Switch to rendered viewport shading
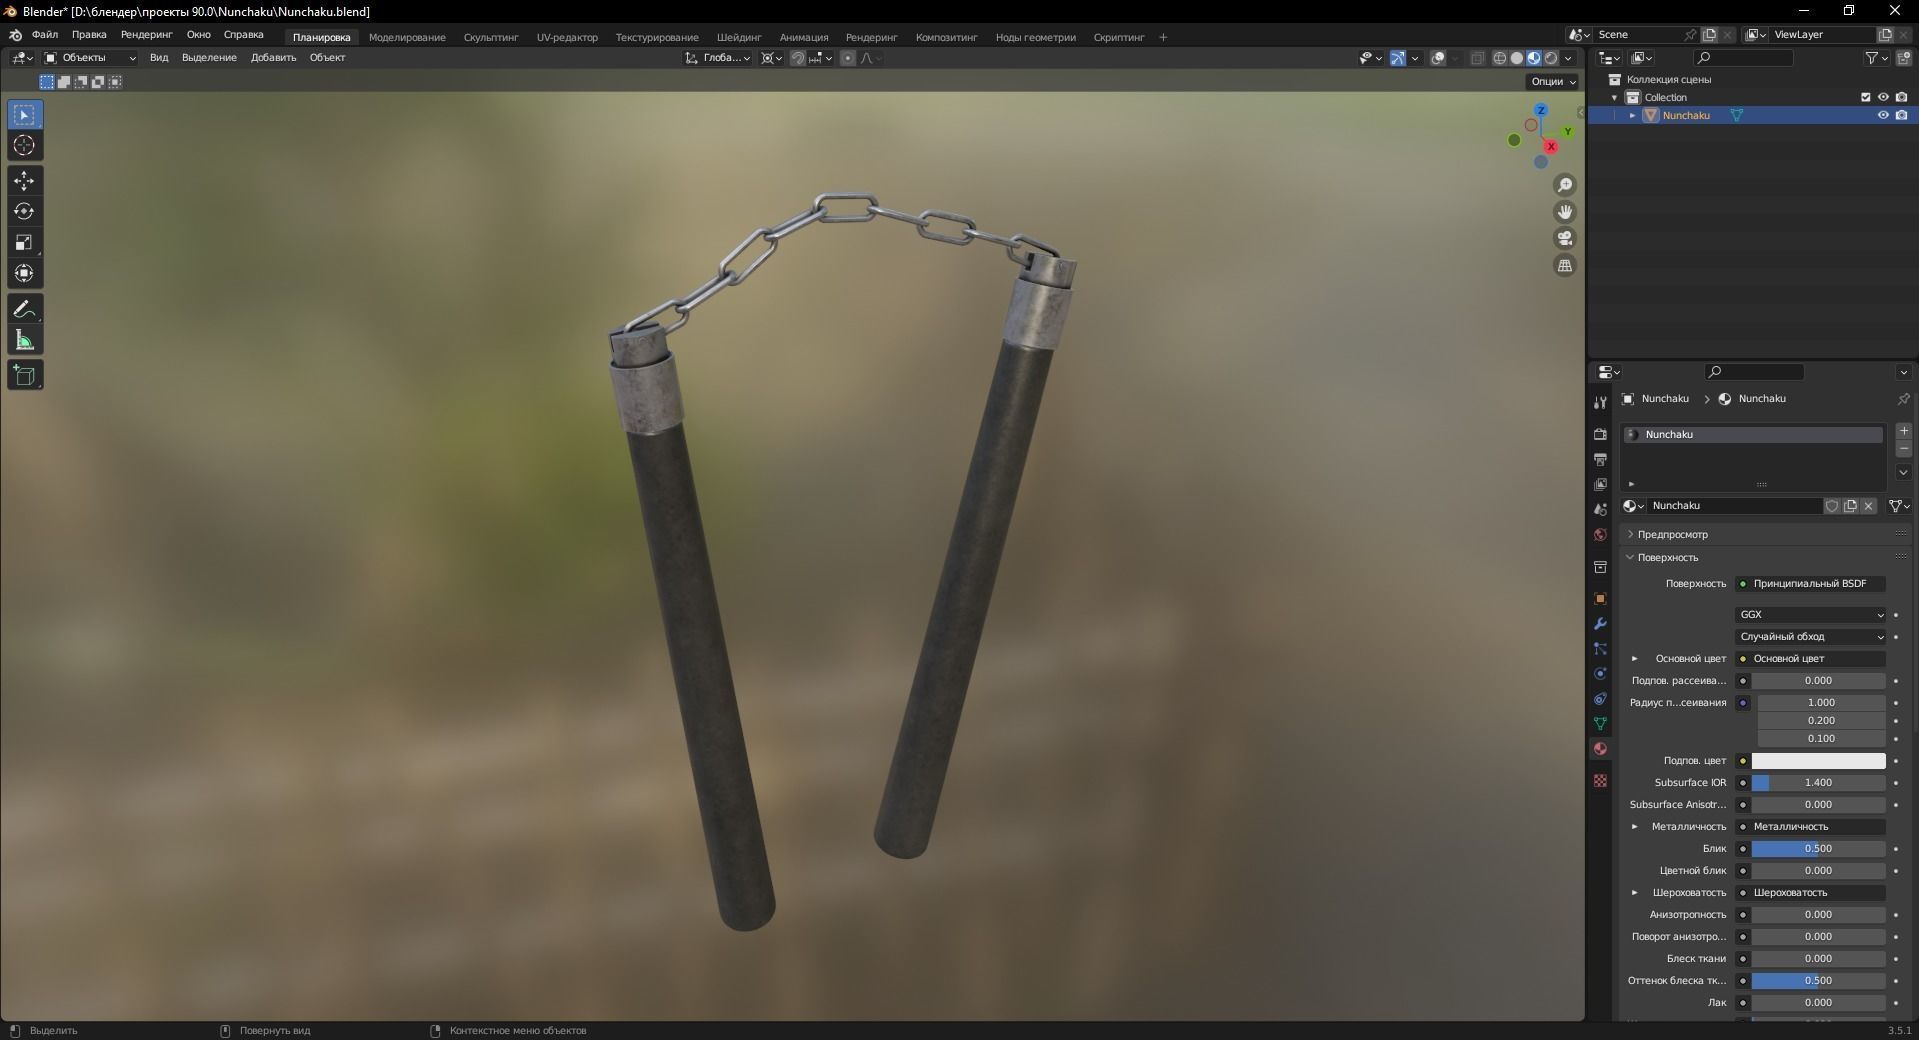Viewport: 1919px width, 1040px height. pyautogui.click(x=1551, y=58)
